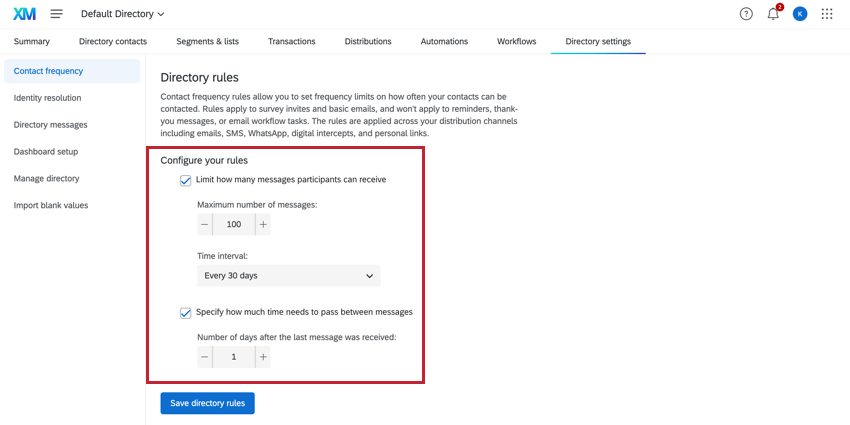Screen dimensions: 850x425
Task: Open the app switcher grid icon
Action: pyautogui.click(x=827, y=14)
